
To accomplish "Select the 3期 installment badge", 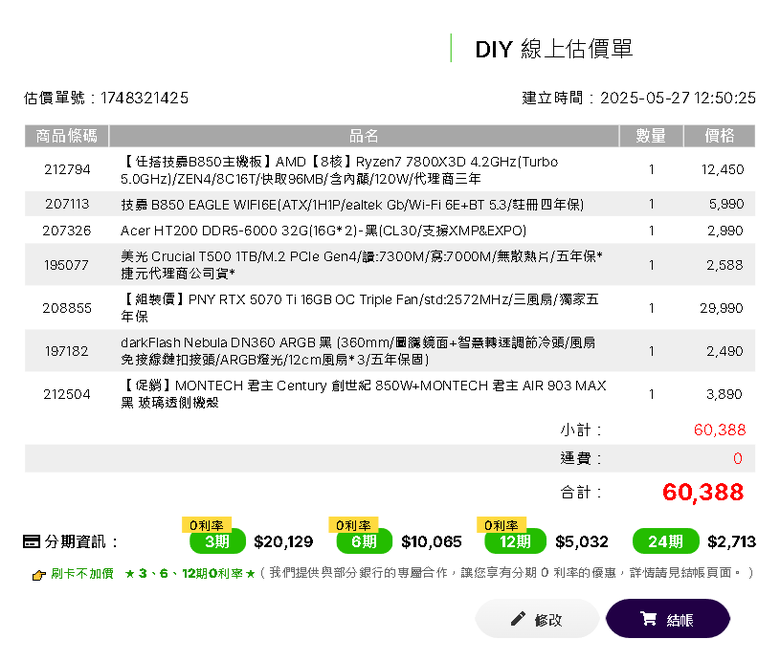I will pyautogui.click(x=217, y=541).
